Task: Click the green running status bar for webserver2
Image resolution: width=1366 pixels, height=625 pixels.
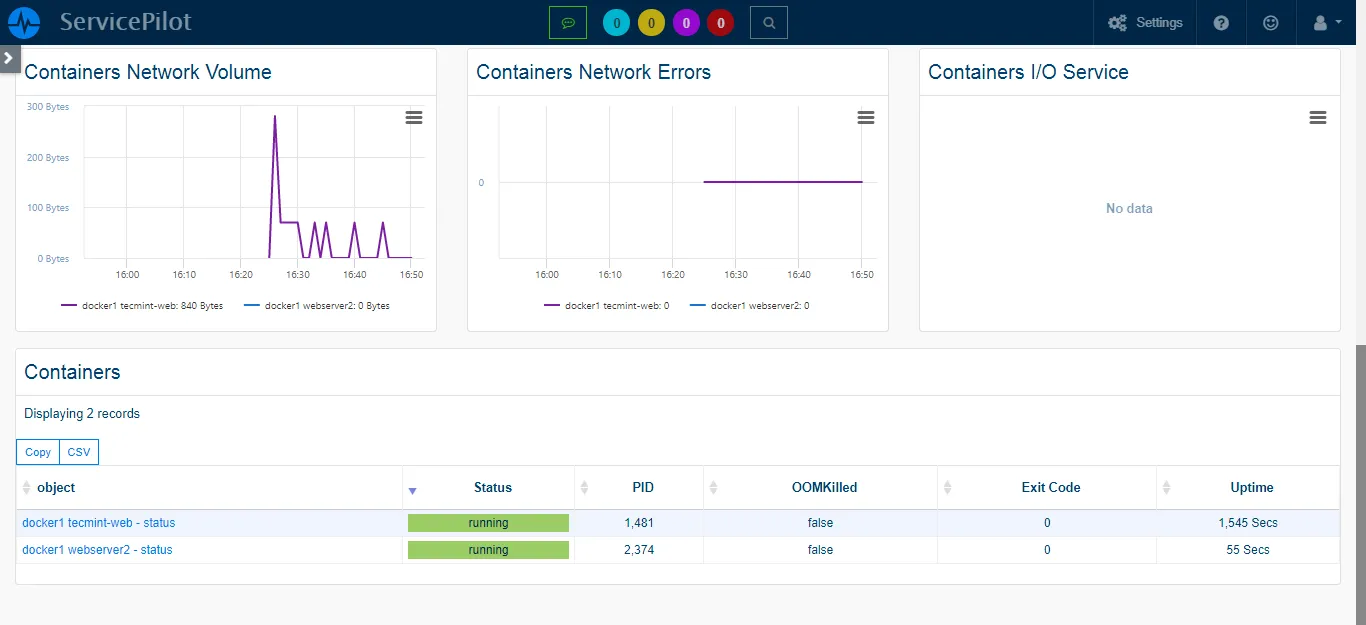Action: [488, 550]
